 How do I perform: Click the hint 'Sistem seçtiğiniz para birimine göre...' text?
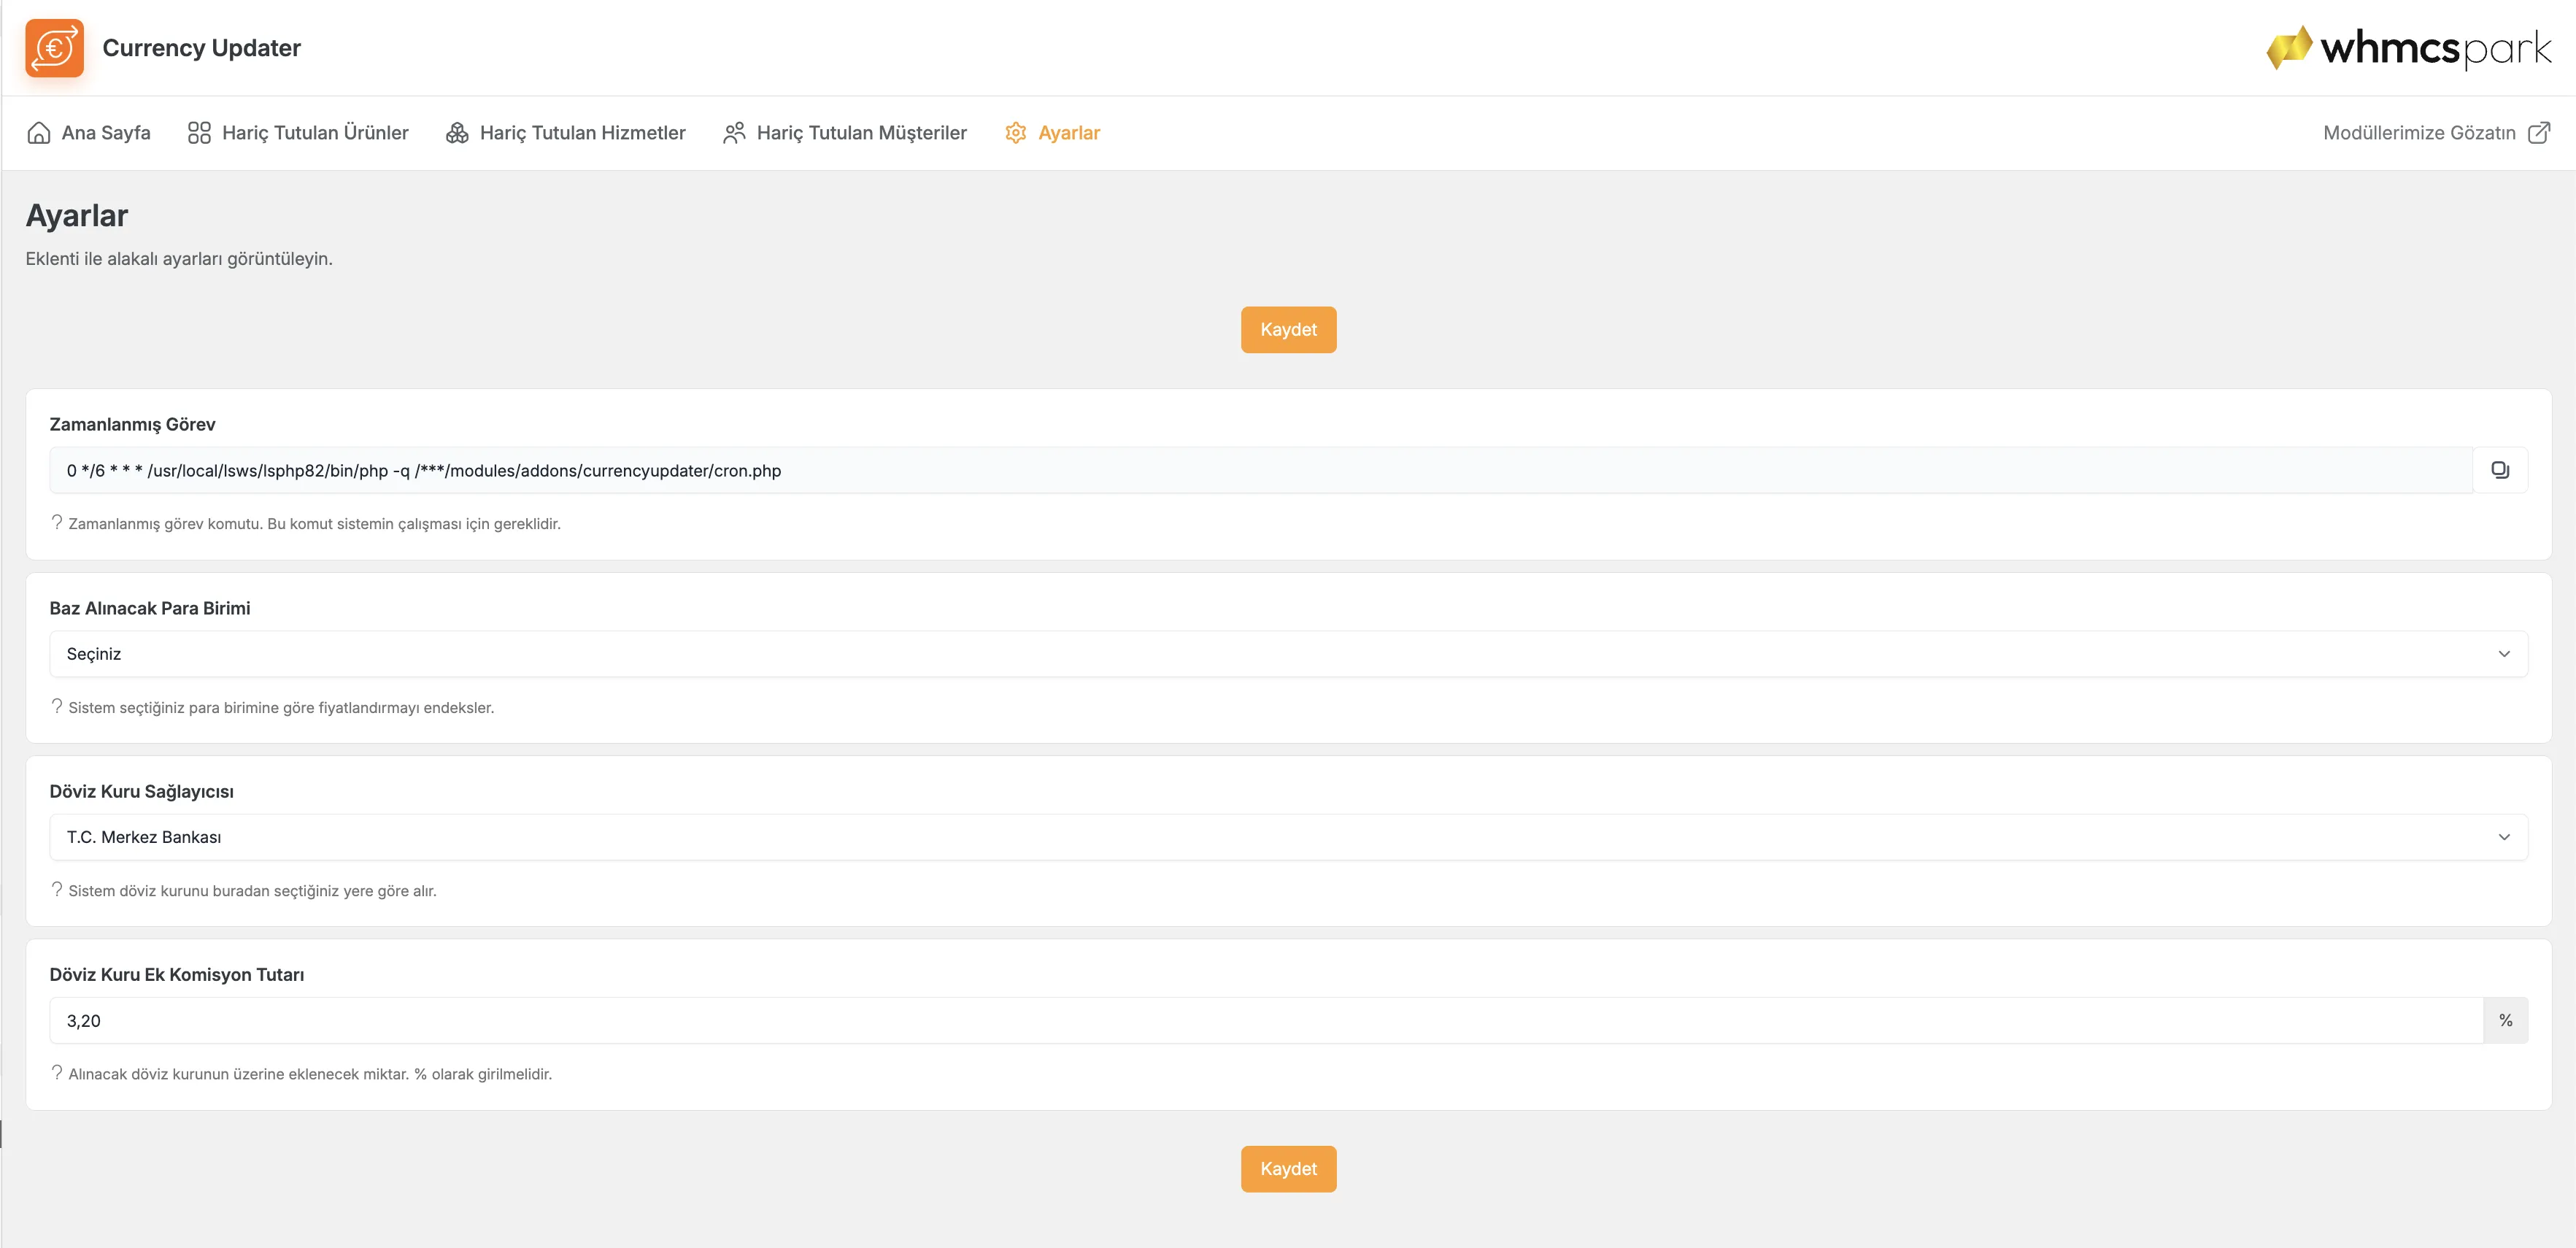point(281,708)
